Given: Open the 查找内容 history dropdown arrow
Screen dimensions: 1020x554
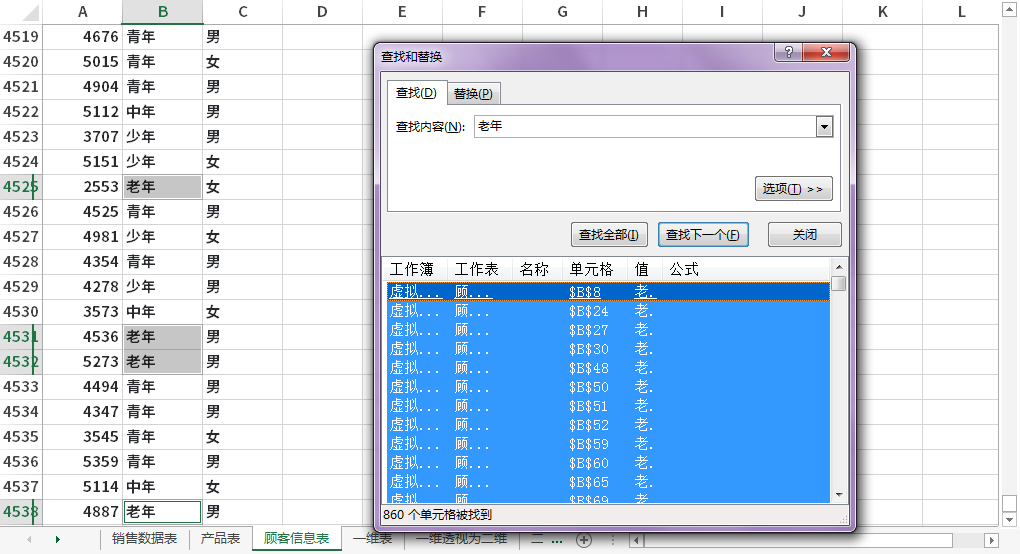Looking at the screenshot, I should (x=824, y=127).
